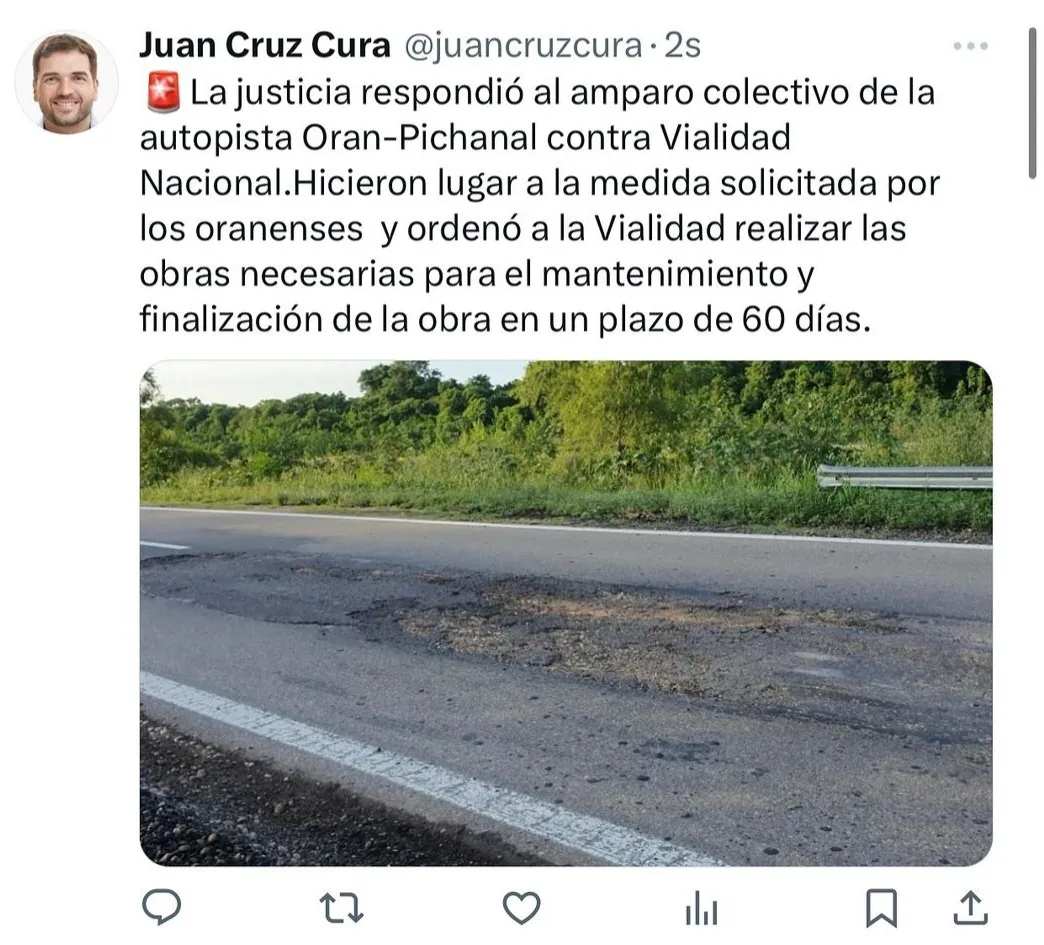Like the tweet with the heart icon

pos(521,908)
